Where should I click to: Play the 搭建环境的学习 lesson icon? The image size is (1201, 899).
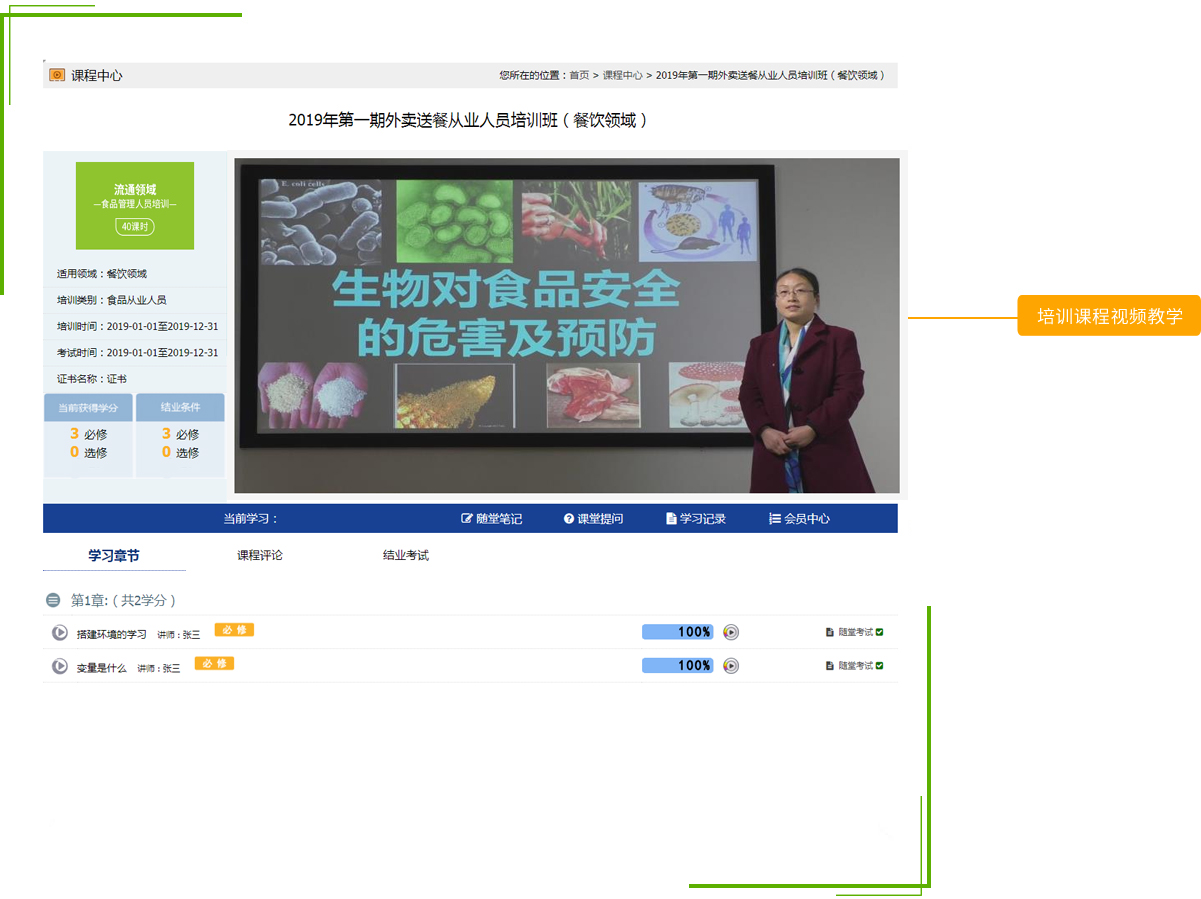pyautogui.click(x=60, y=633)
